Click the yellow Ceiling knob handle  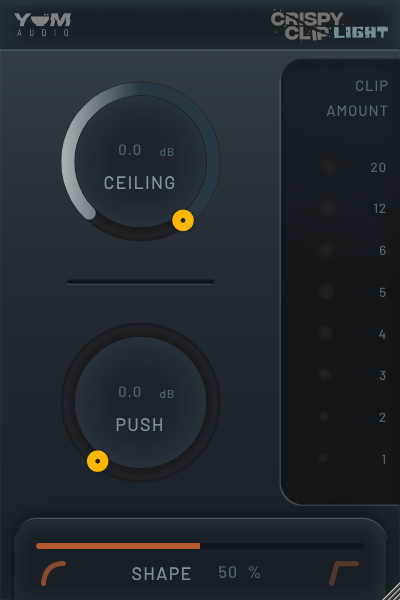[x=183, y=220]
